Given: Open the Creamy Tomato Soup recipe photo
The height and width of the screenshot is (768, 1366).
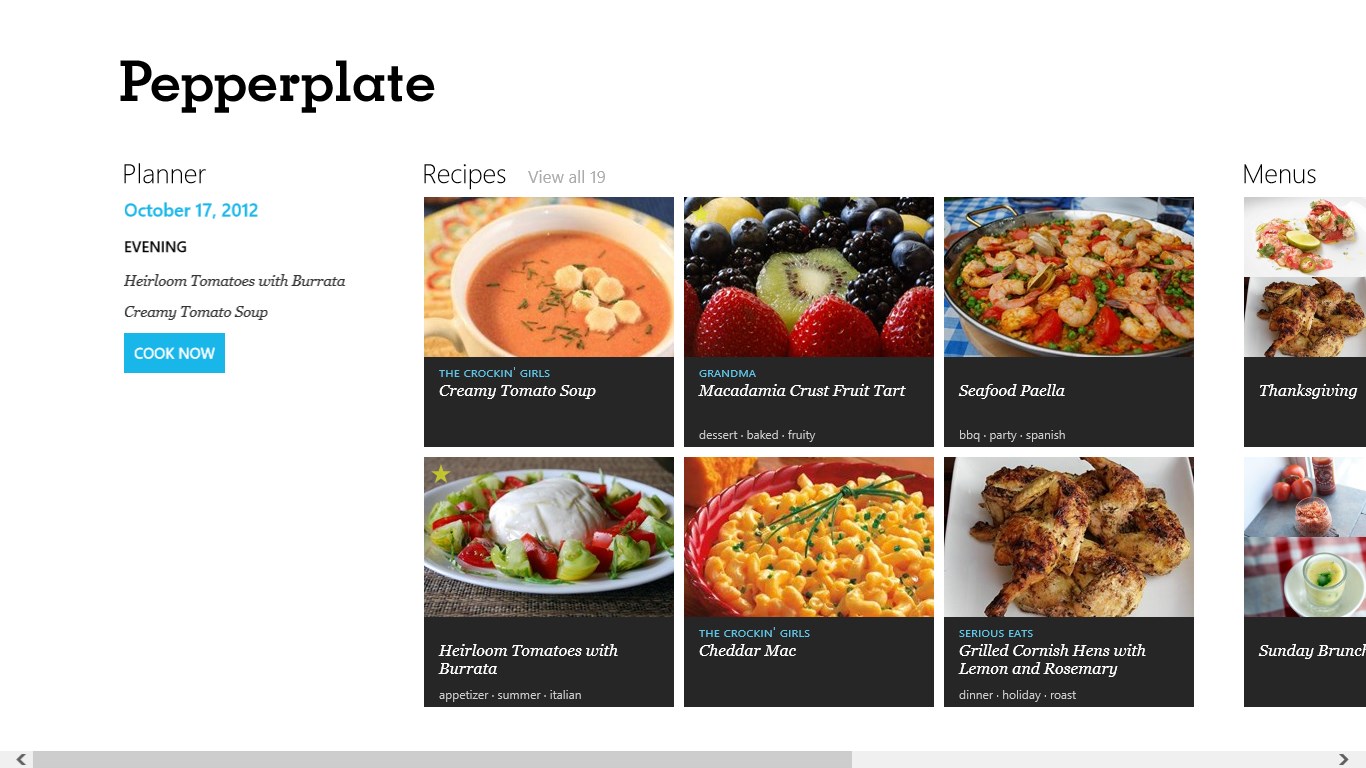Looking at the screenshot, I should (548, 277).
